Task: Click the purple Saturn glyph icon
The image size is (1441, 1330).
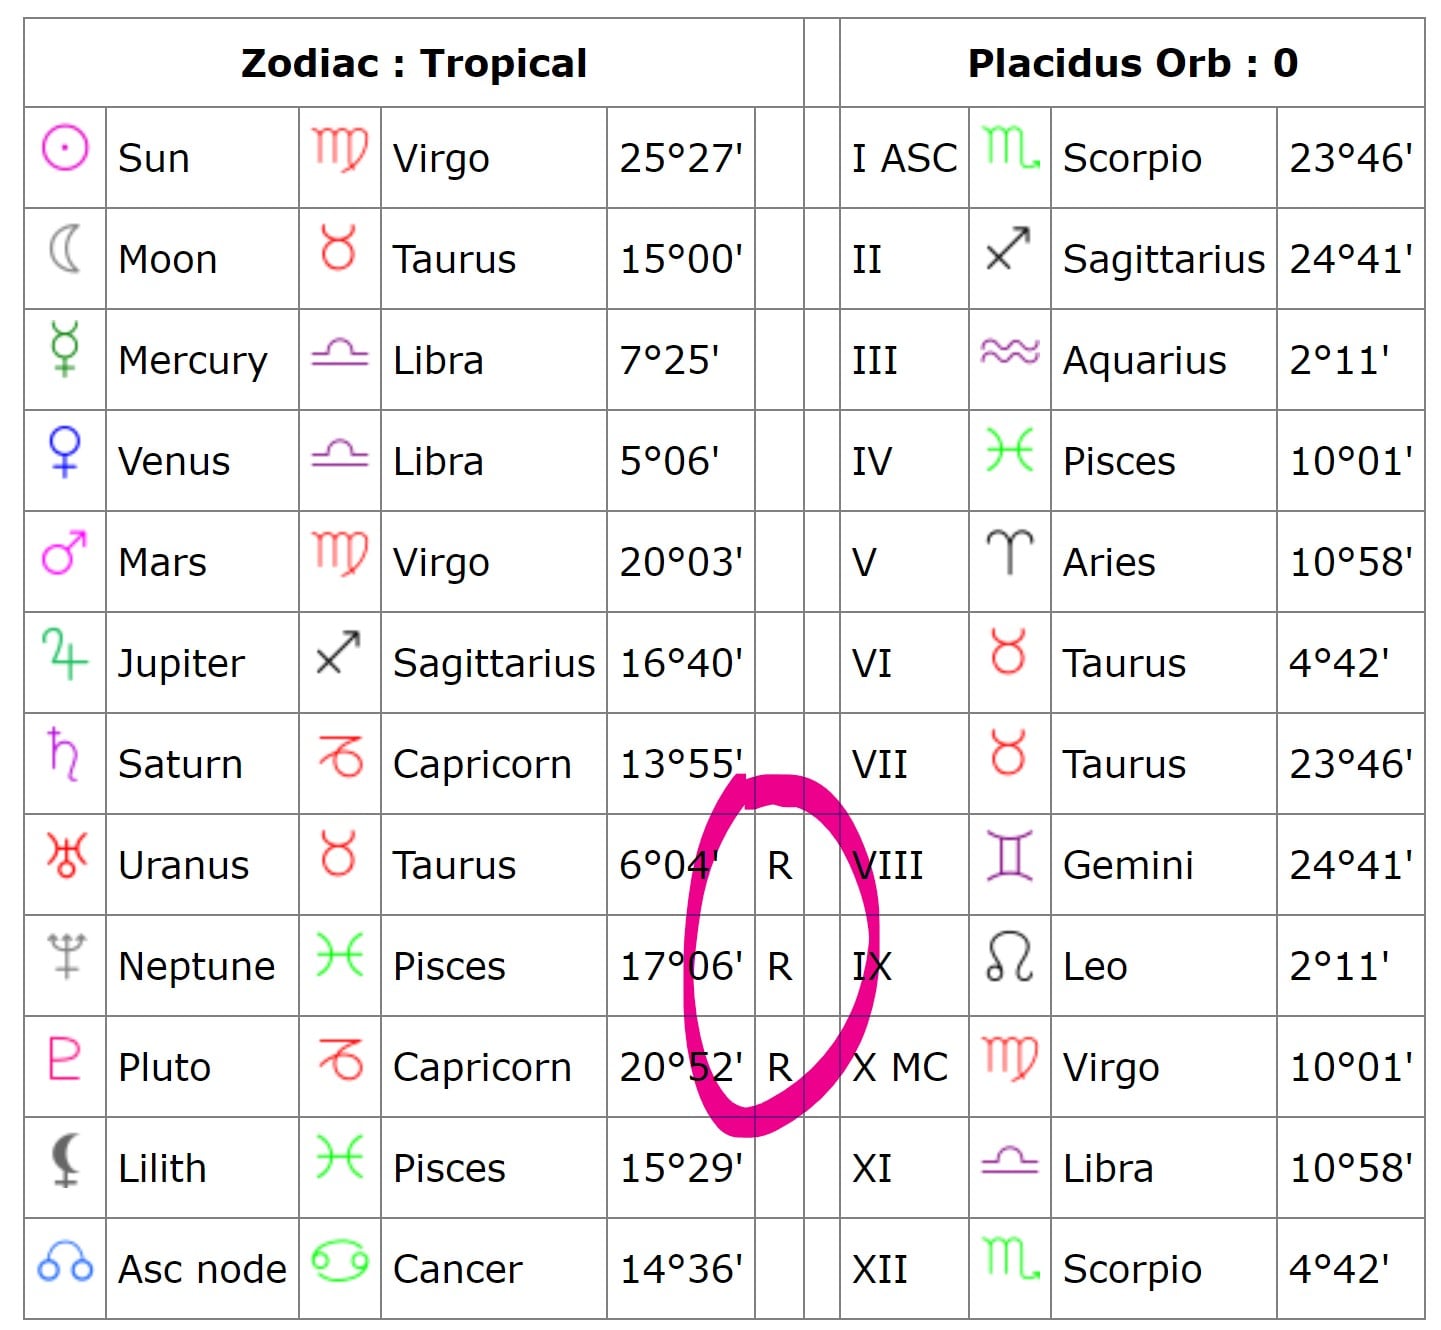Action: pos(64,754)
